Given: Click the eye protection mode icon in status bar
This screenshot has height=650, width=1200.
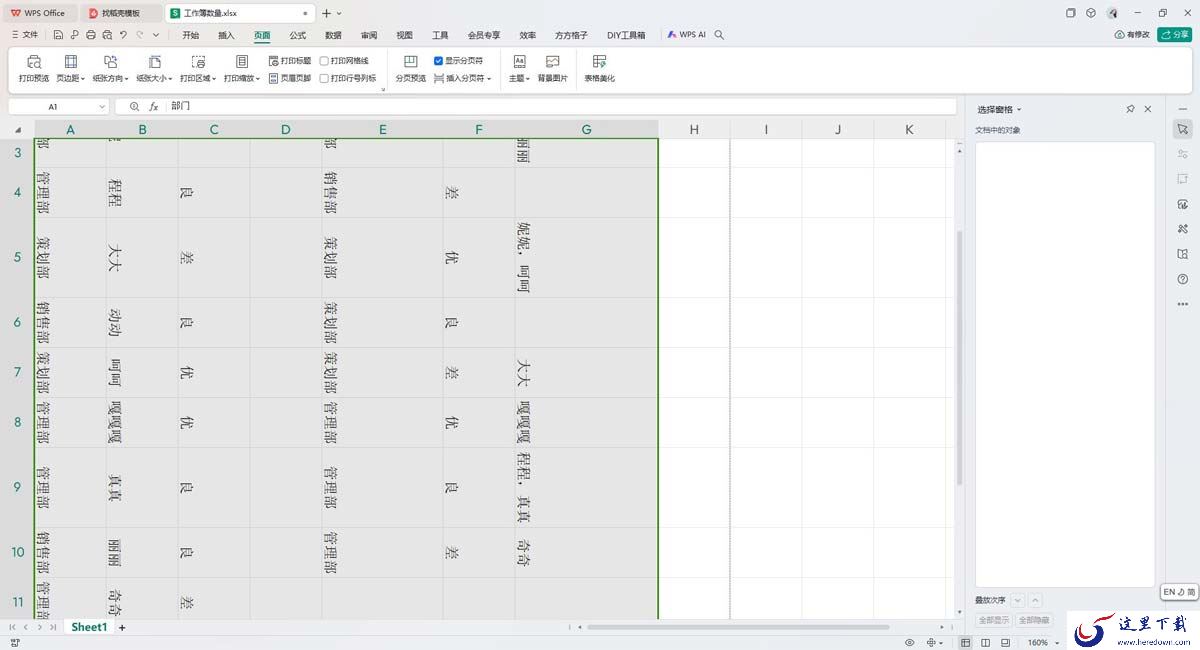Looking at the screenshot, I should pos(910,642).
